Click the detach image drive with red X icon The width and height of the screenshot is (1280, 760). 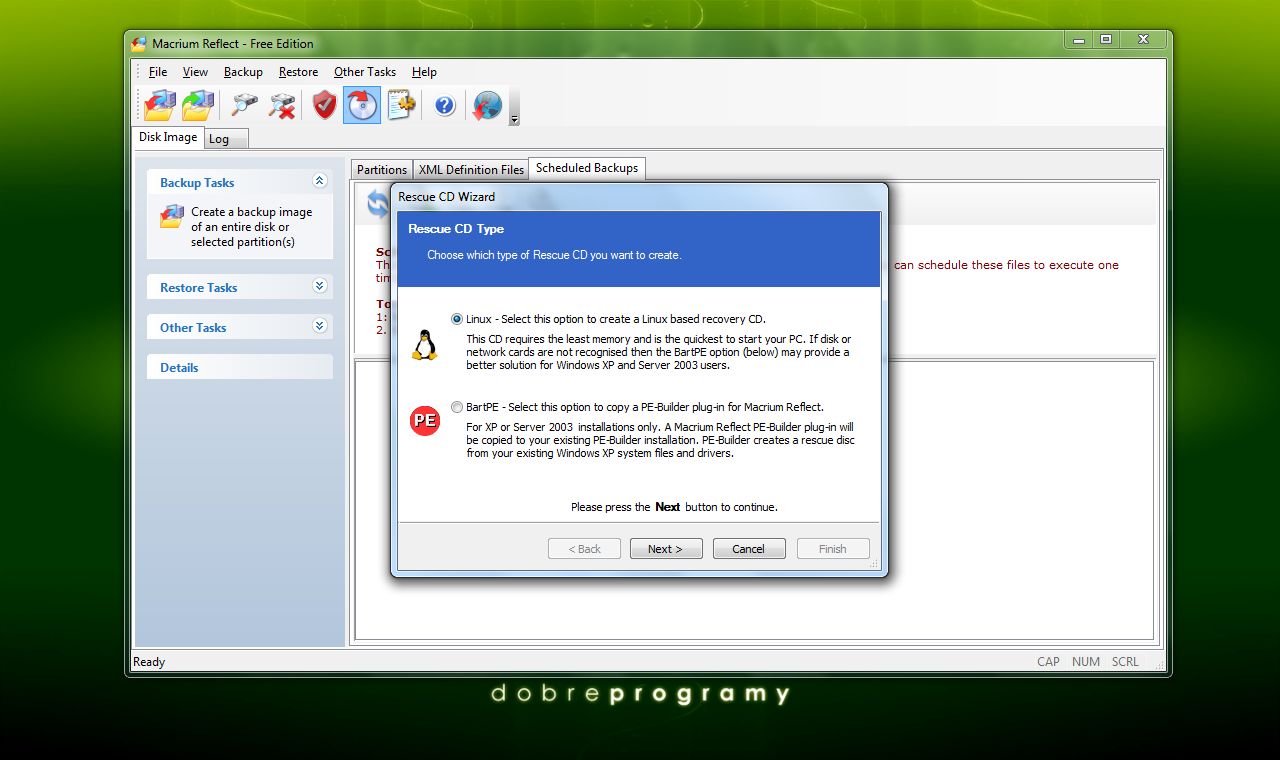282,104
